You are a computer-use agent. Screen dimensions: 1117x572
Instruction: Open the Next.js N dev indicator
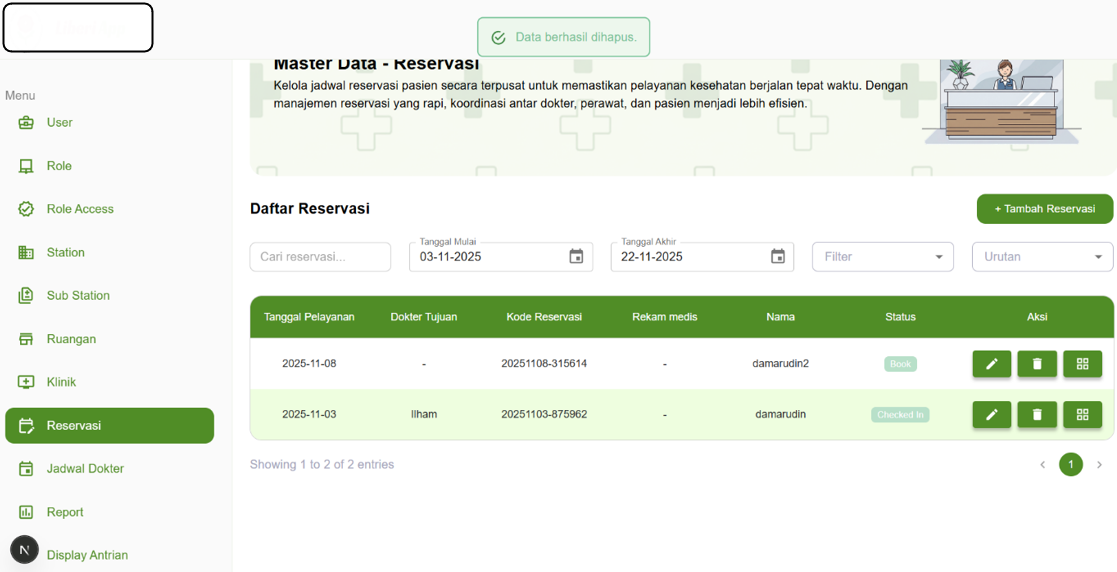[x=25, y=550]
